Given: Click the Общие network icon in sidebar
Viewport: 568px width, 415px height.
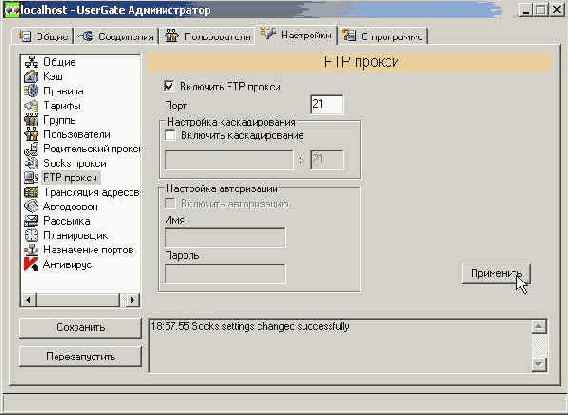Looking at the screenshot, I should tap(31, 62).
